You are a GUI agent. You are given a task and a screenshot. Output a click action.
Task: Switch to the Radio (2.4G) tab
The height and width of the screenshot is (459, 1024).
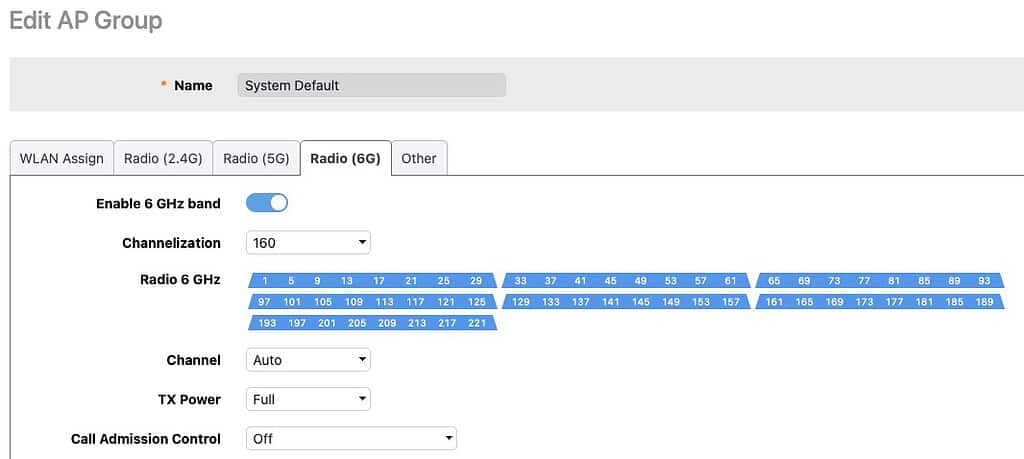click(x=163, y=158)
